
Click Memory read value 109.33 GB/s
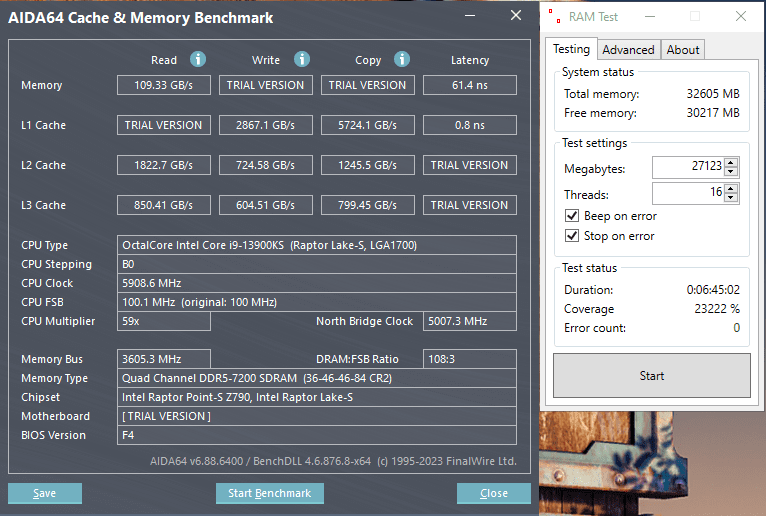point(164,85)
